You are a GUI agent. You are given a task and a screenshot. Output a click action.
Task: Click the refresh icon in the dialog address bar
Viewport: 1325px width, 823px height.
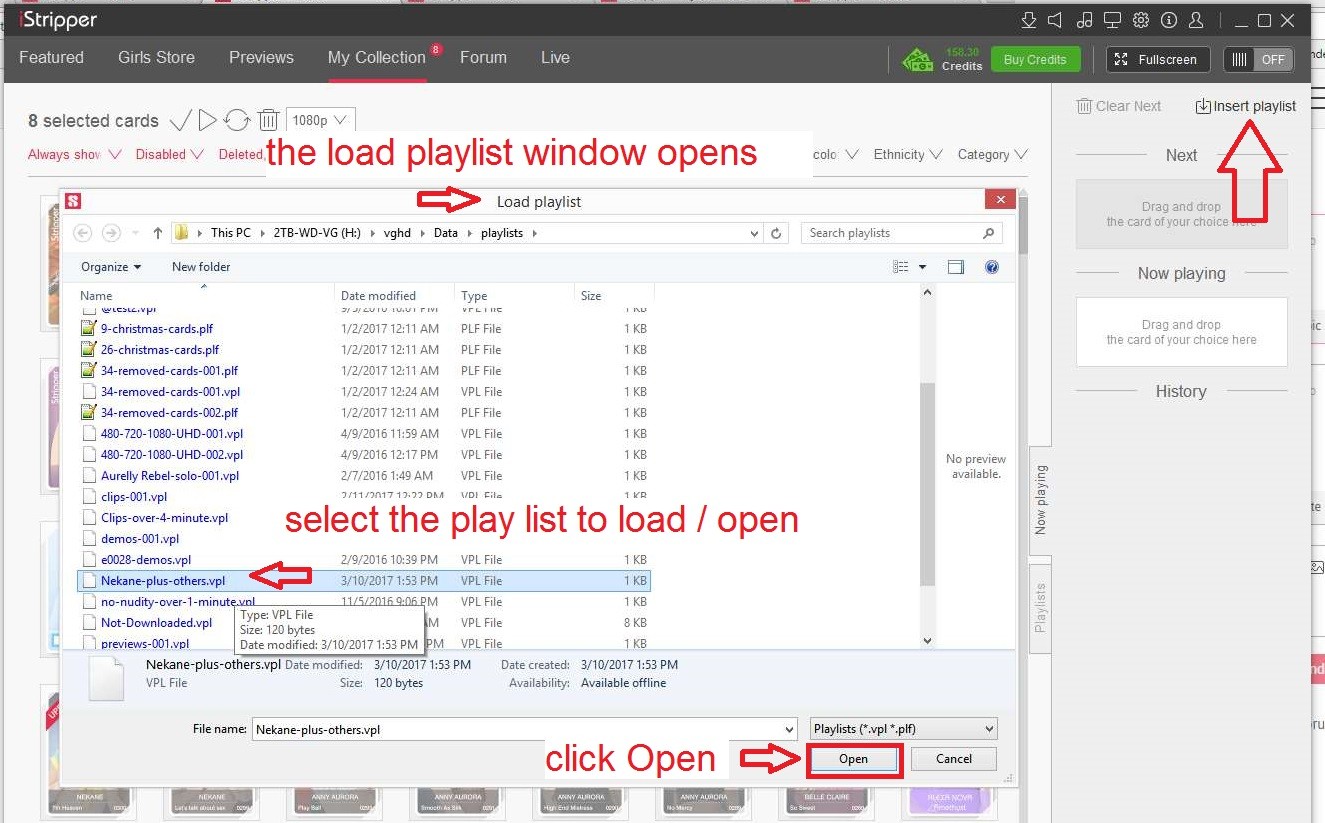[776, 233]
